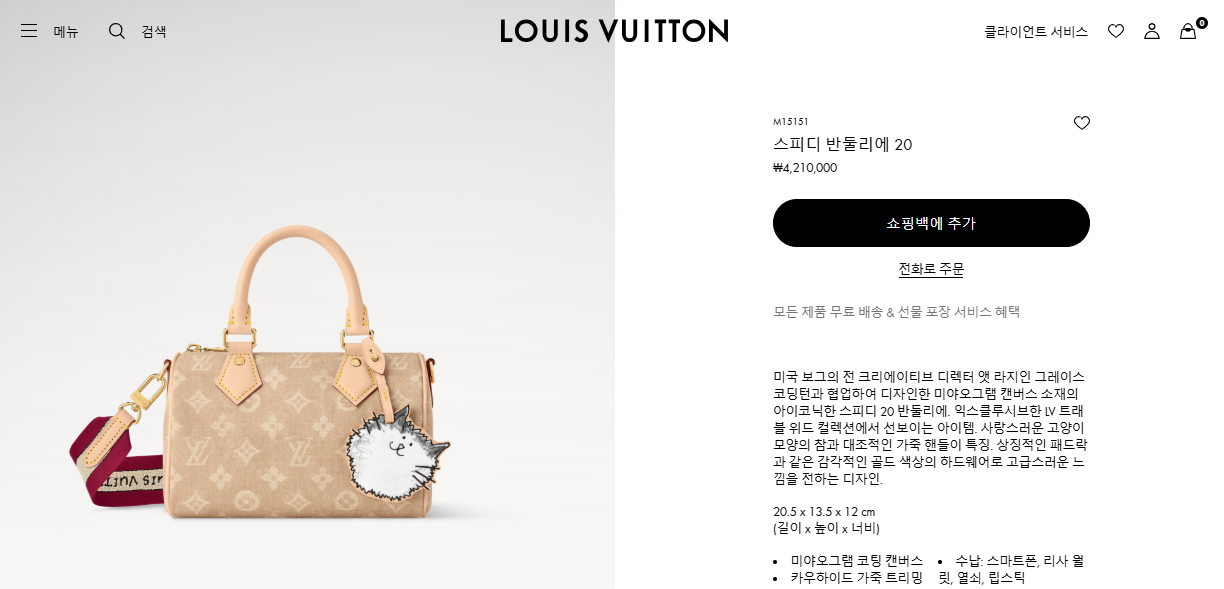Click the 메뉴 label
The image size is (1224, 589).
click(x=66, y=31)
